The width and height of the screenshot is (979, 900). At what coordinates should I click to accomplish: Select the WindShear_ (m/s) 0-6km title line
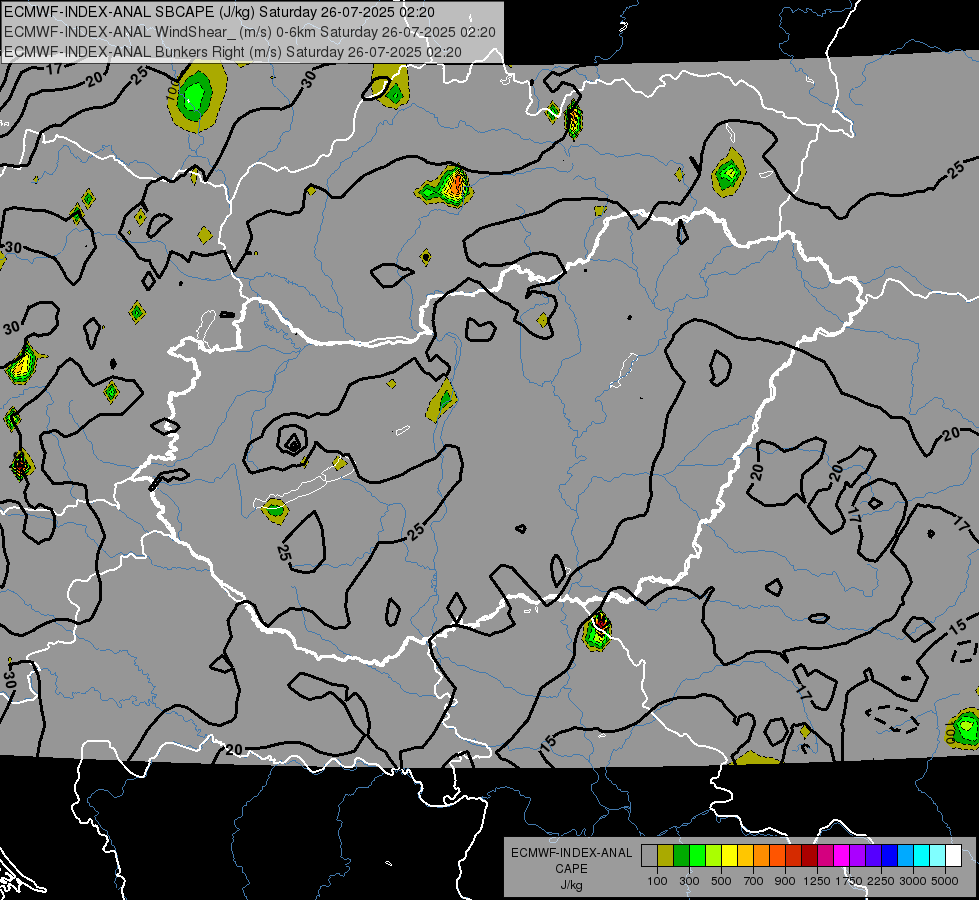click(x=250, y=32)
